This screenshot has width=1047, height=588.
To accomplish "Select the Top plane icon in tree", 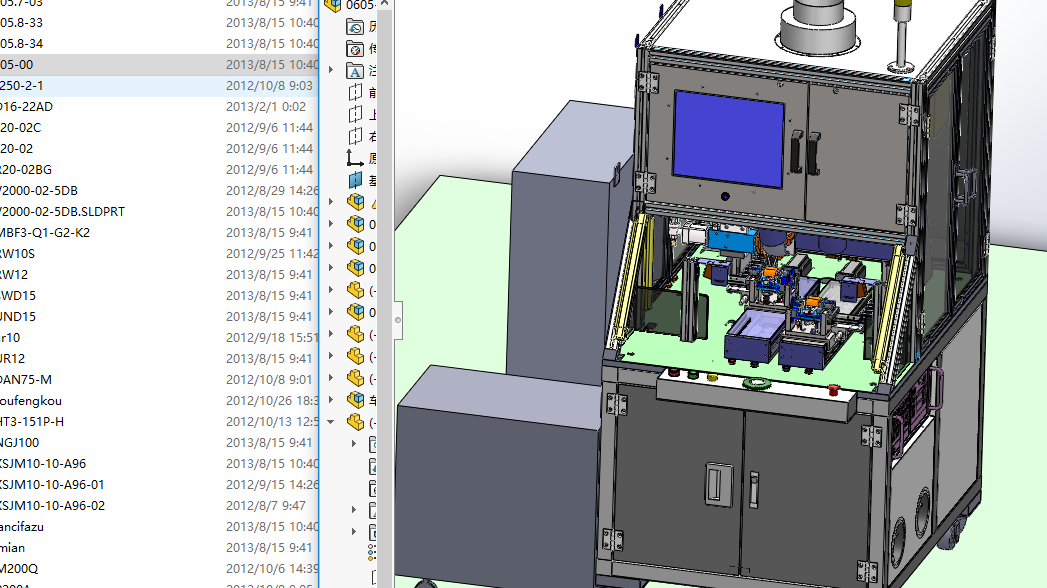I will (x=355, y=115).
